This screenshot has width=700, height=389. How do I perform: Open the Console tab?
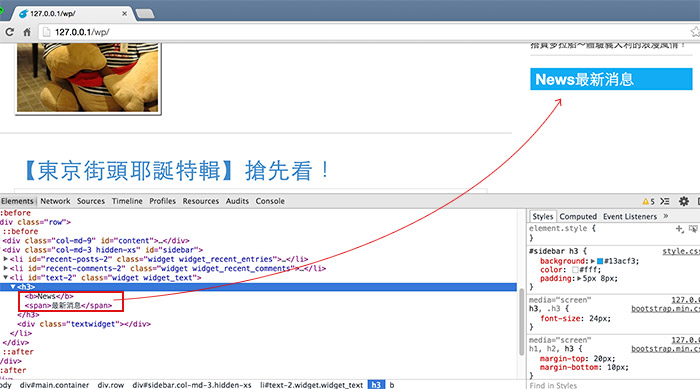click(270, 201)
